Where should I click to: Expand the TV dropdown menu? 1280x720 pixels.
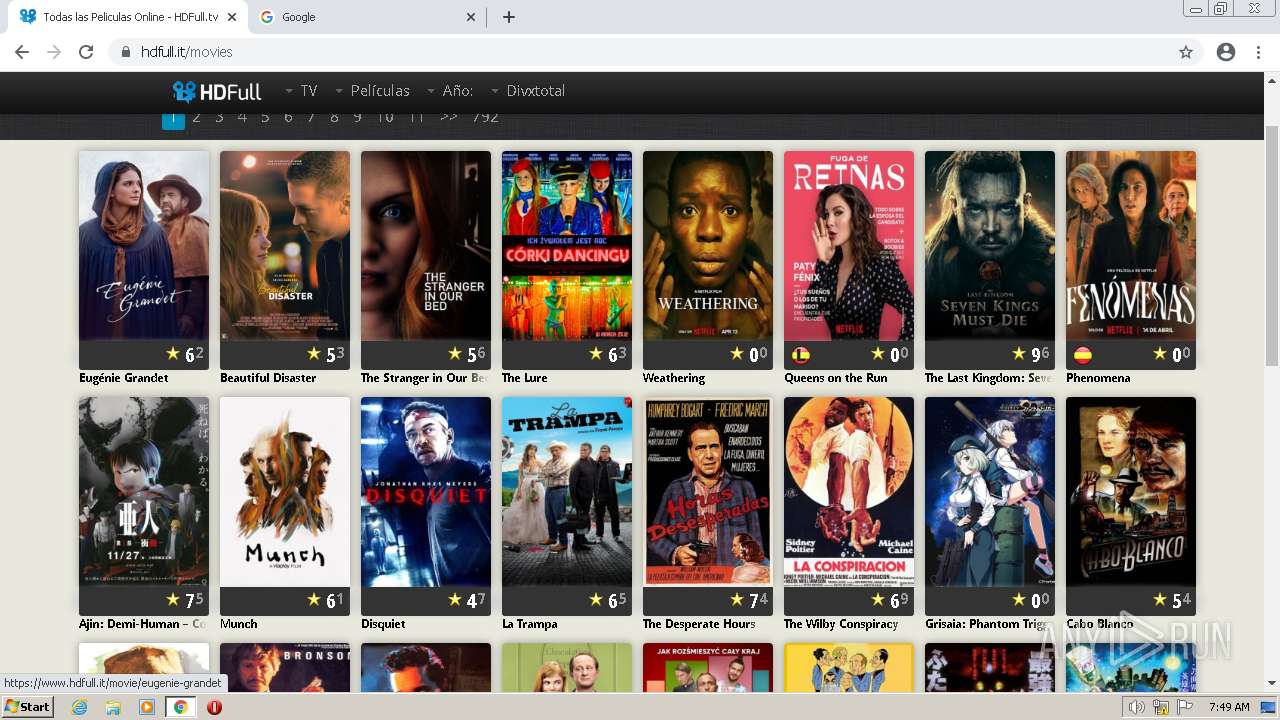click(302, 91)
